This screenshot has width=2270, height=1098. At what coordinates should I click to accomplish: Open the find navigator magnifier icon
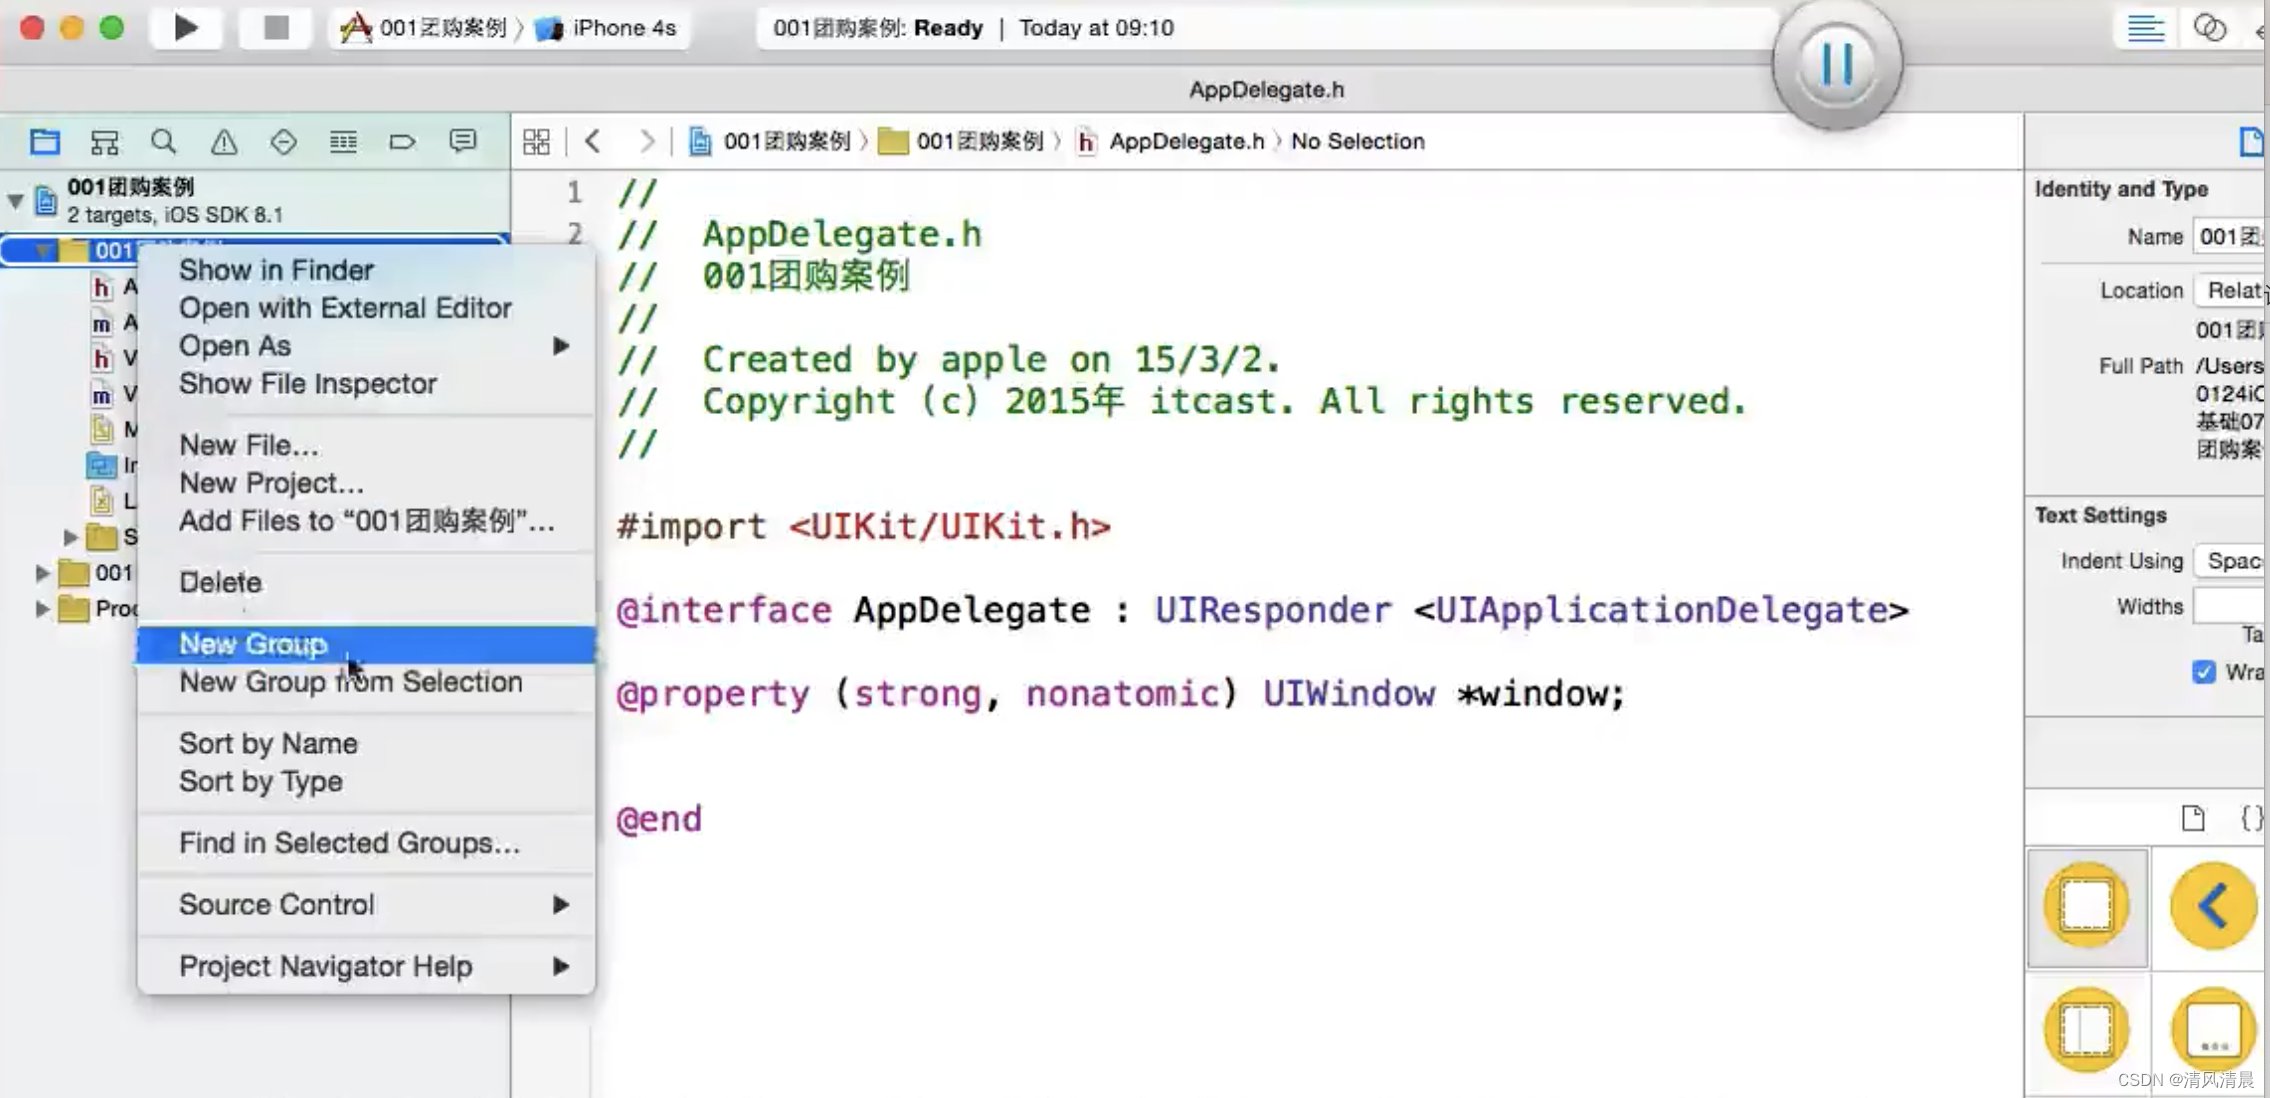pyautogui.click(x=163, y=142)
